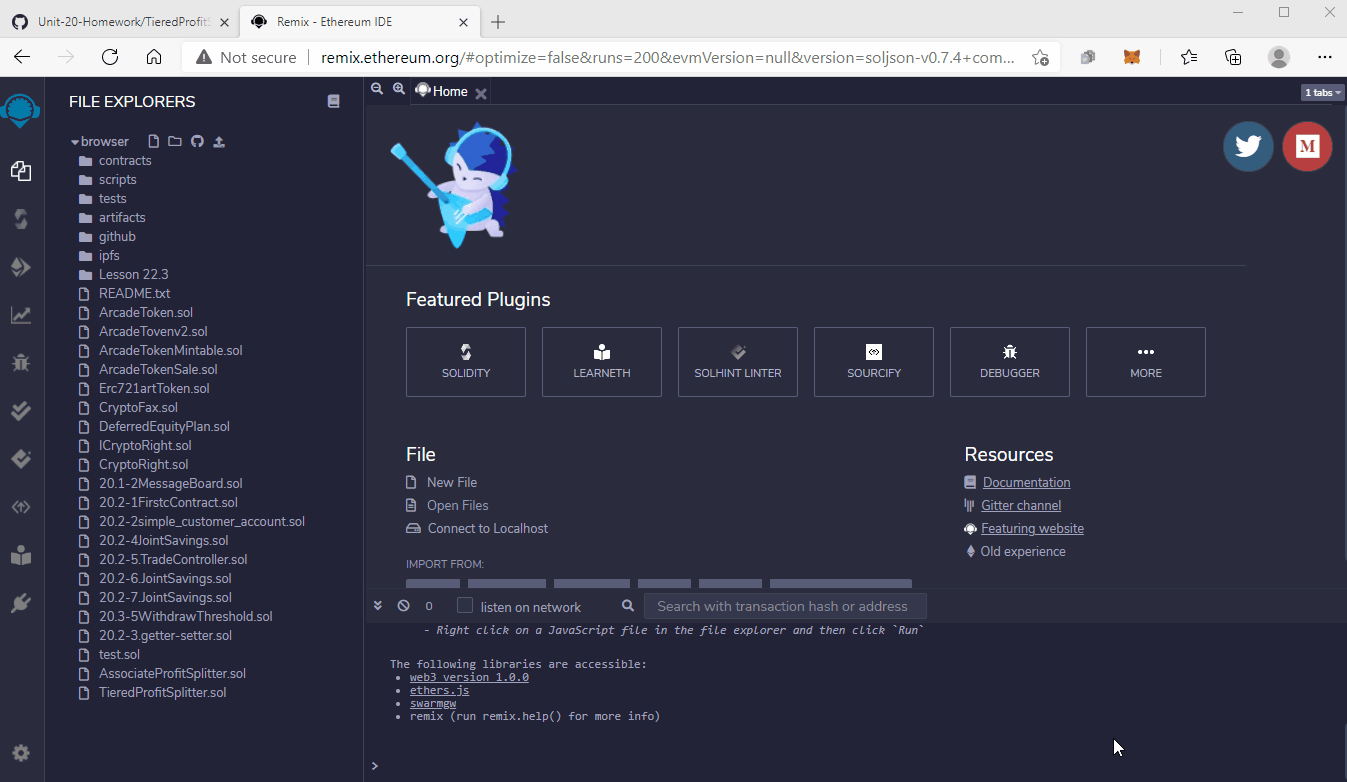Click the File Explorers sidebar icon
This screenshot has height=782, width=1347.
[21, 171]
